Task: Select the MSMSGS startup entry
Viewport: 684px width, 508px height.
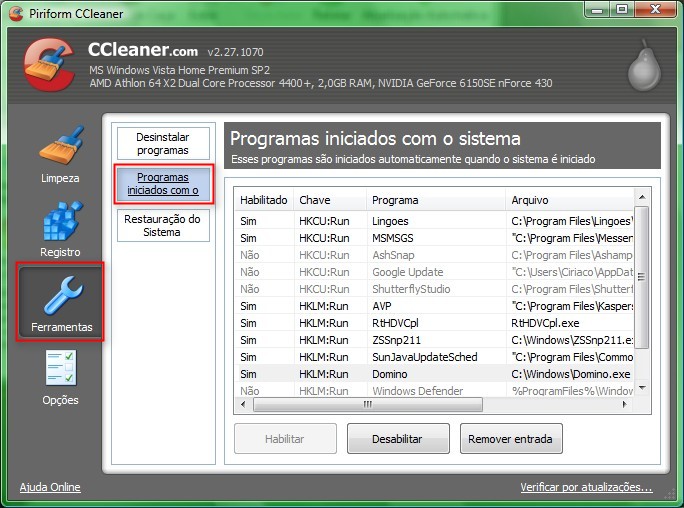Action: 434,238
